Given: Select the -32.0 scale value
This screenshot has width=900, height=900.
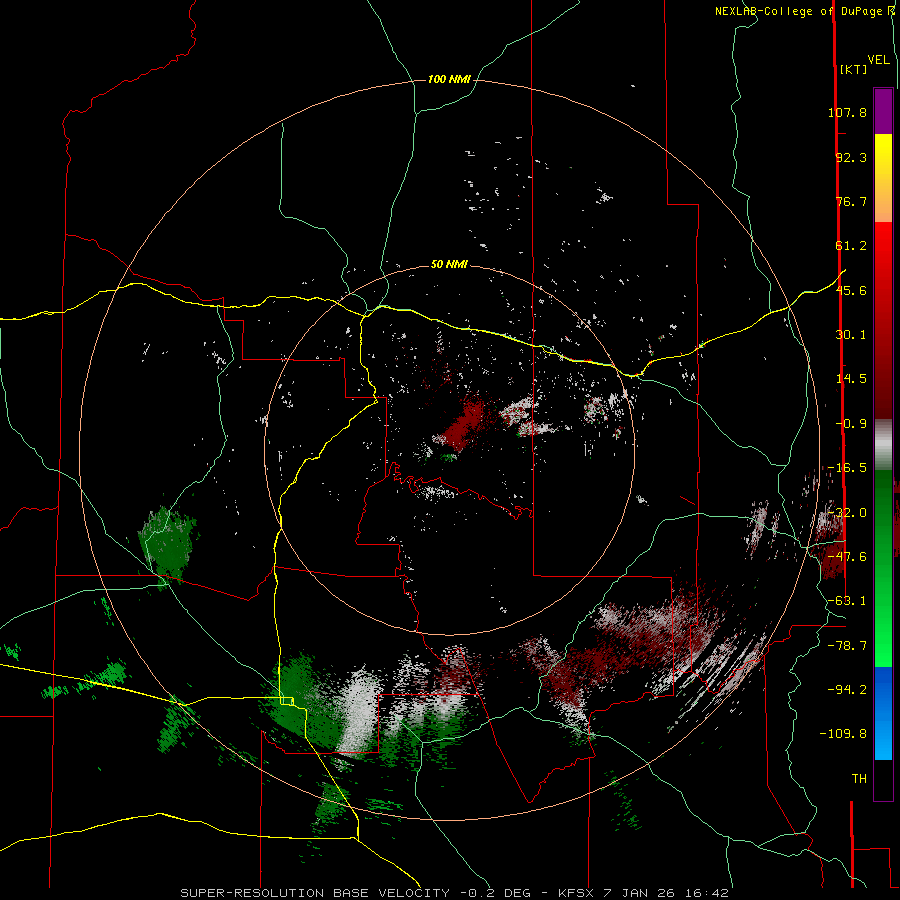Looking at the screenshot, I should click(847, 513).
